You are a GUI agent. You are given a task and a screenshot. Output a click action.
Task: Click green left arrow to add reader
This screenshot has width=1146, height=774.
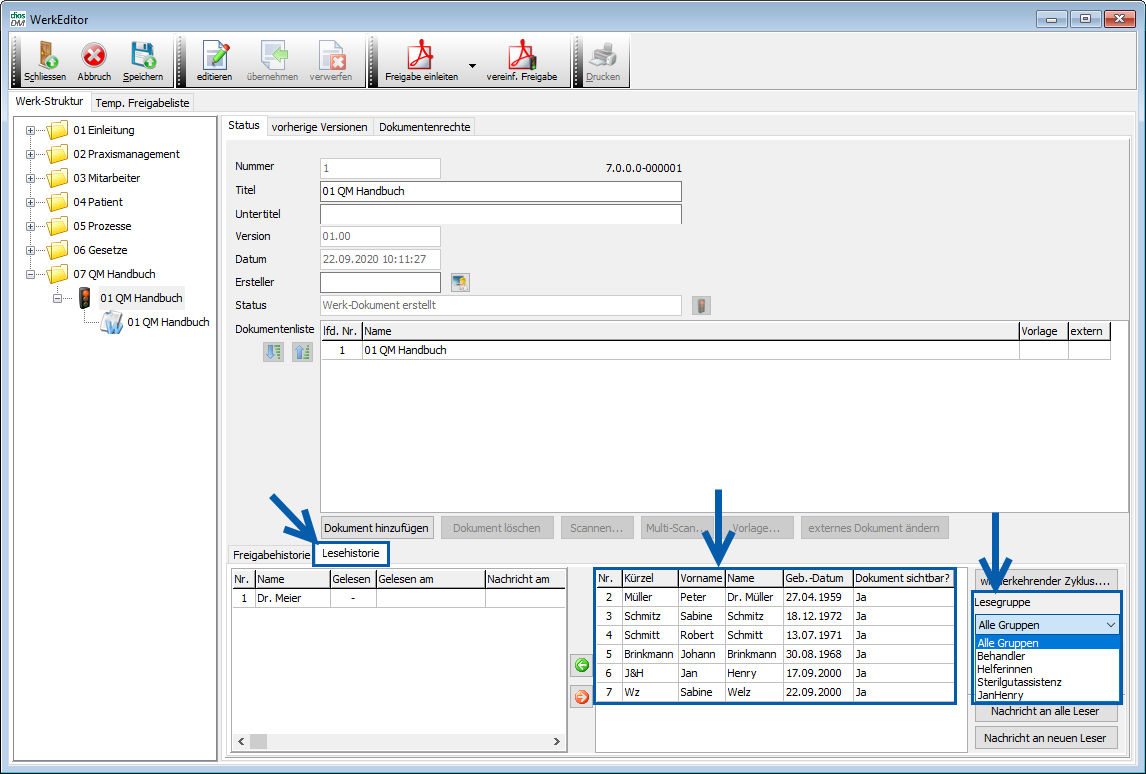[x=581, y=665]
